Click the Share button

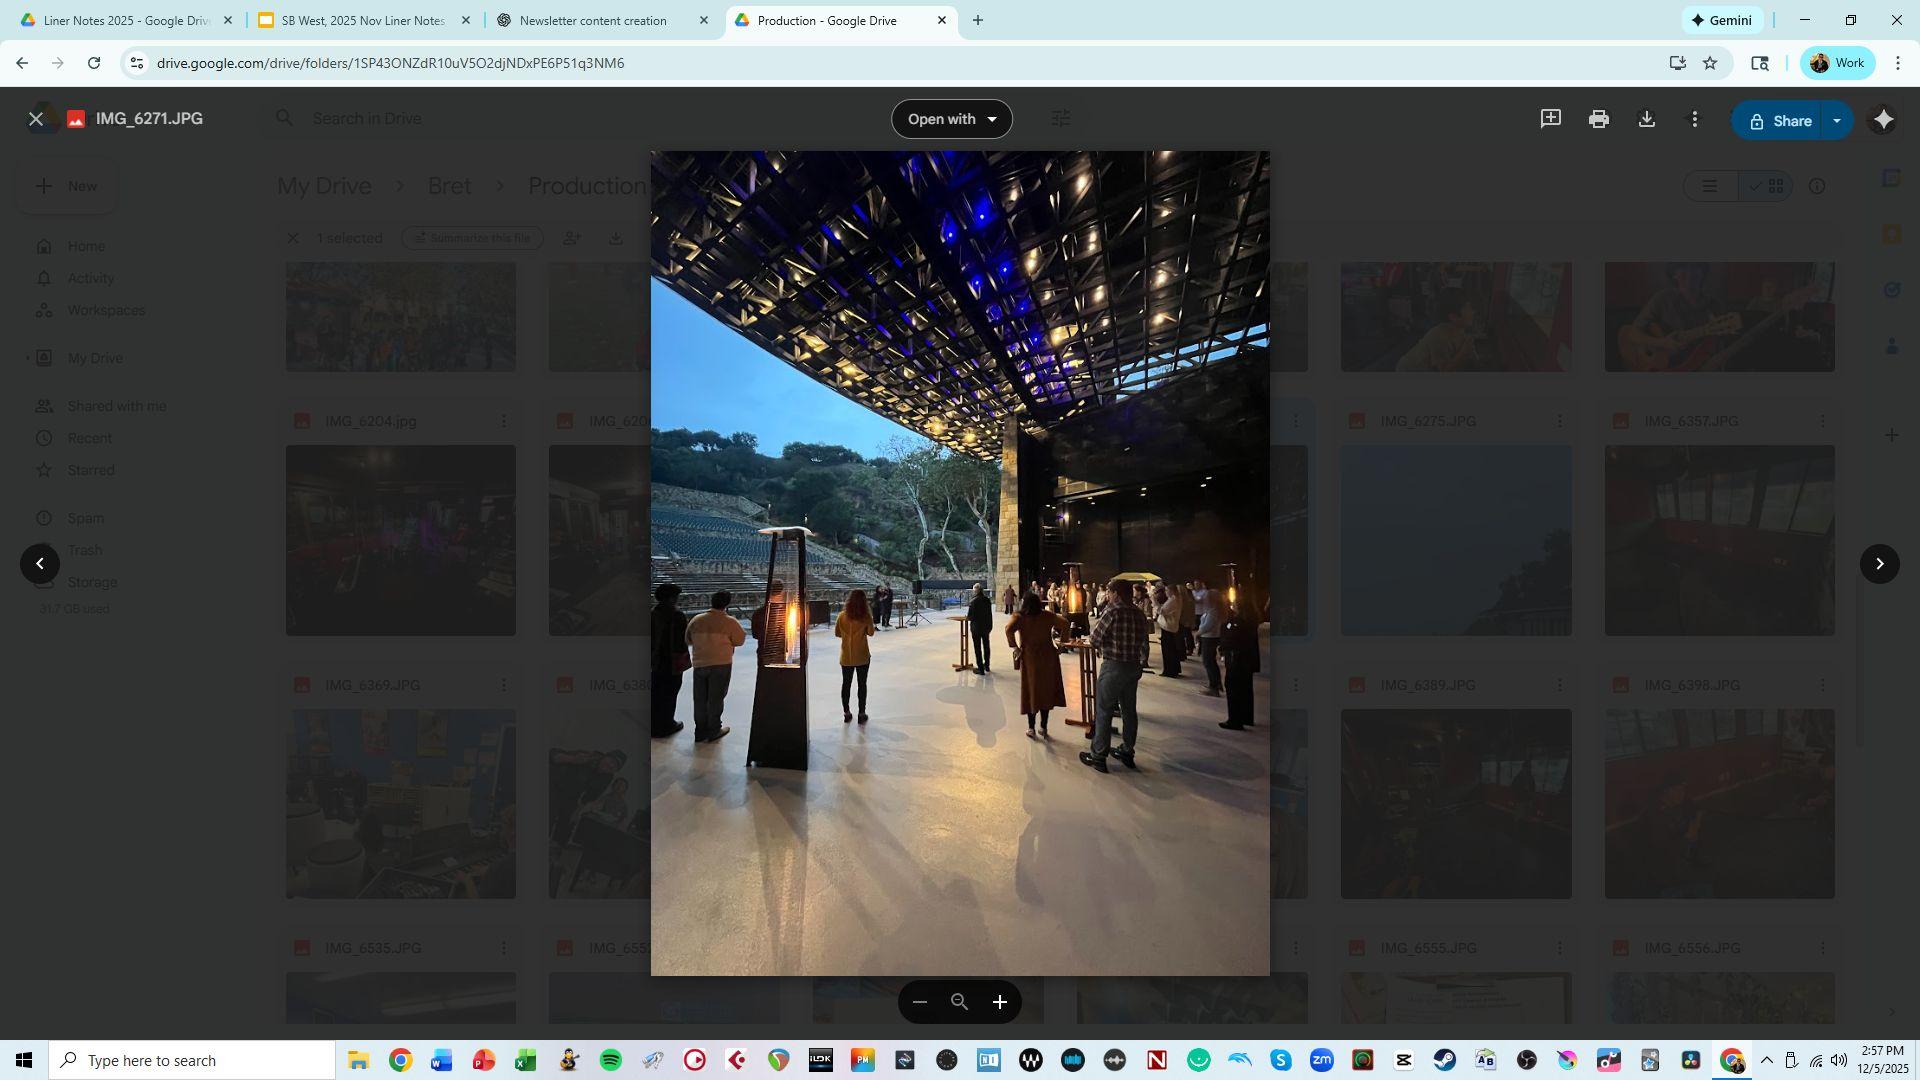point(1780,120)
